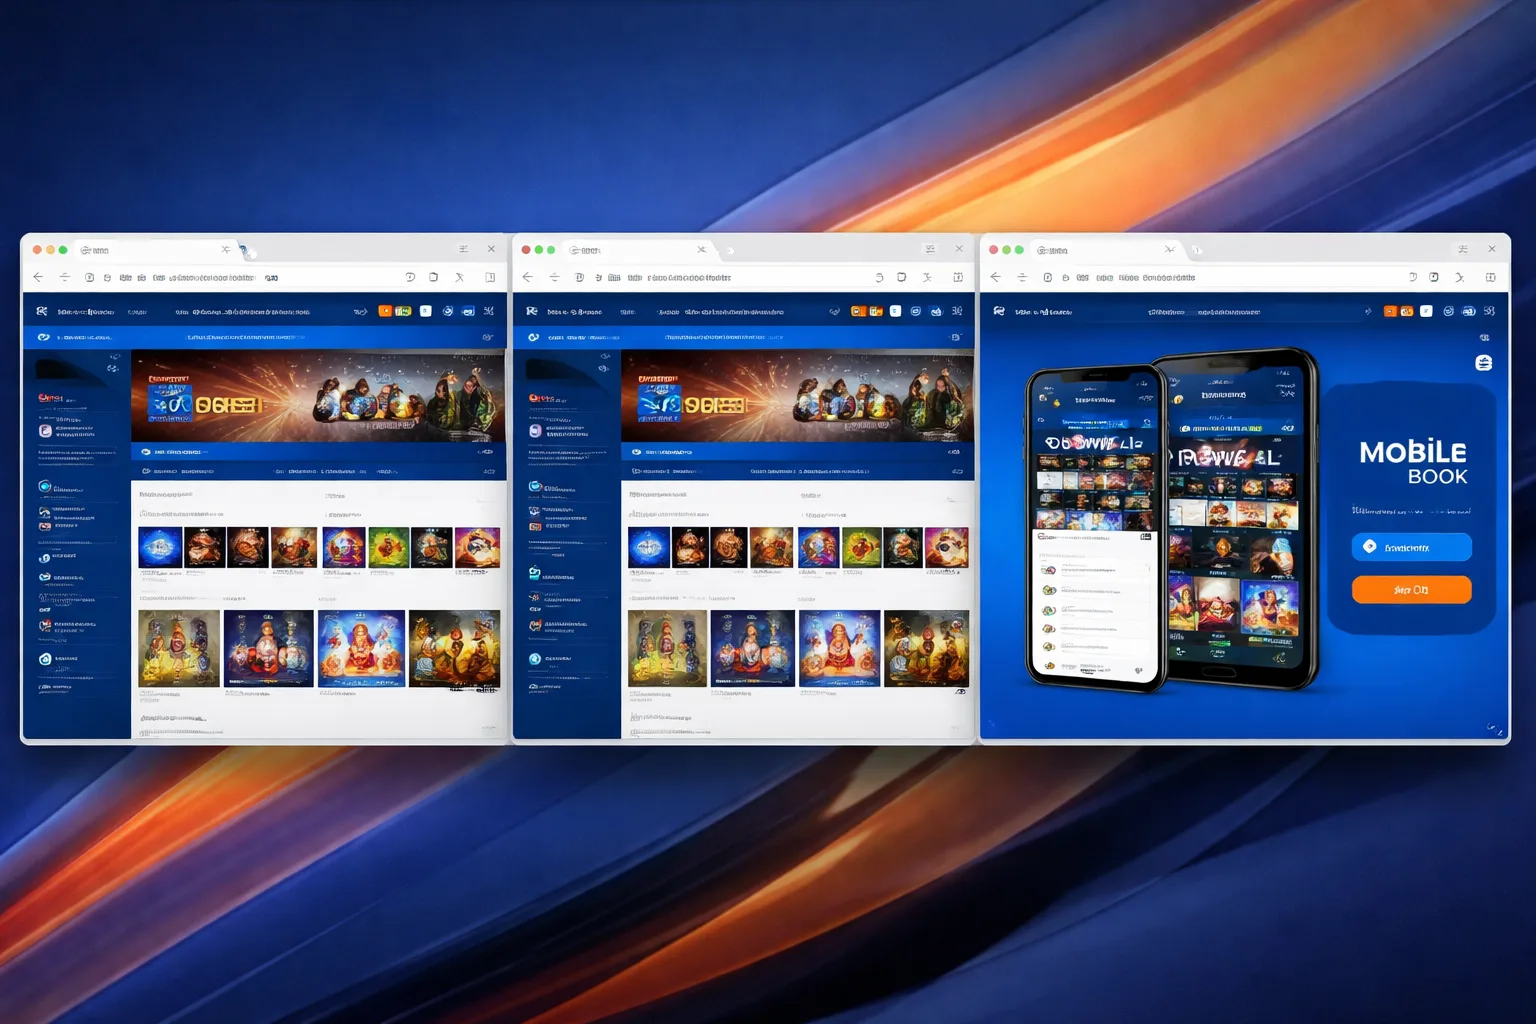Open the fireworks promo banner in the middle window
This screenshot has width=1536, height=1024.
(x=797, y=396)
